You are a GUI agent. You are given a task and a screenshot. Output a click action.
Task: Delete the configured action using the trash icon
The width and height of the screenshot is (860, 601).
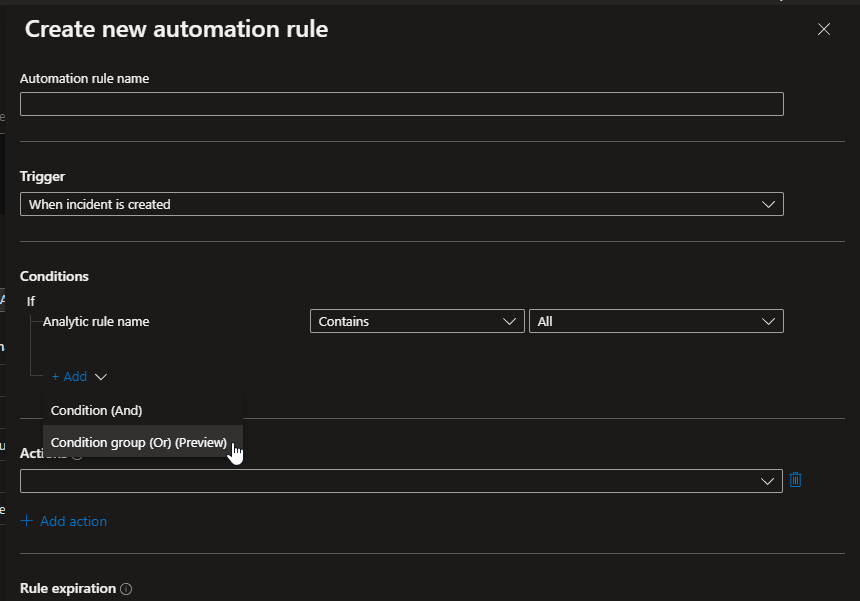[795, 480]
